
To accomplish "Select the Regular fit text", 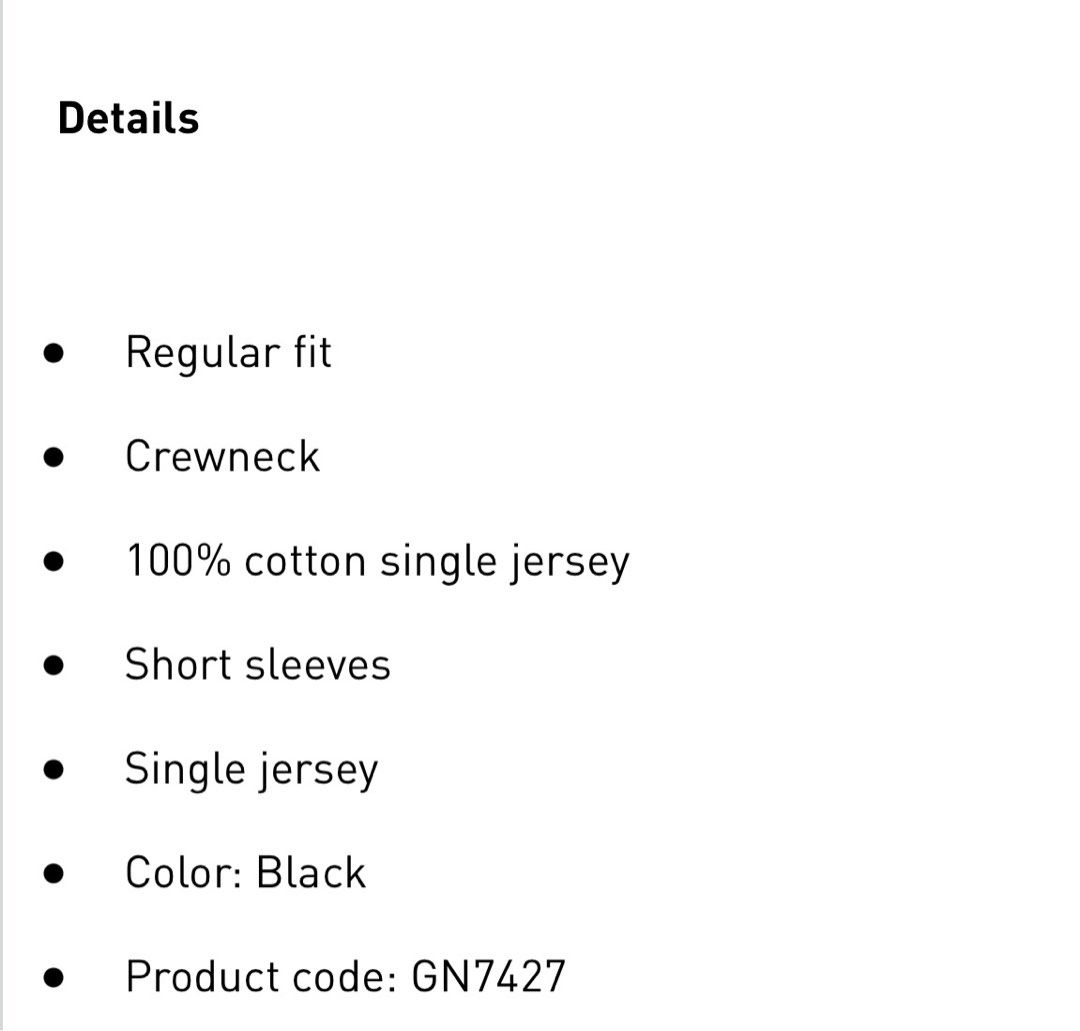I will coord(228,354).
